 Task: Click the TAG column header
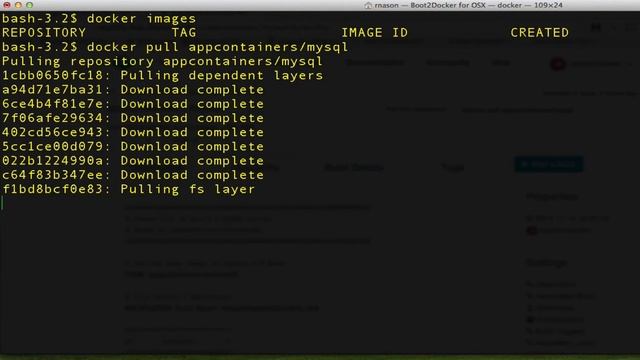(x=184, y=33)
